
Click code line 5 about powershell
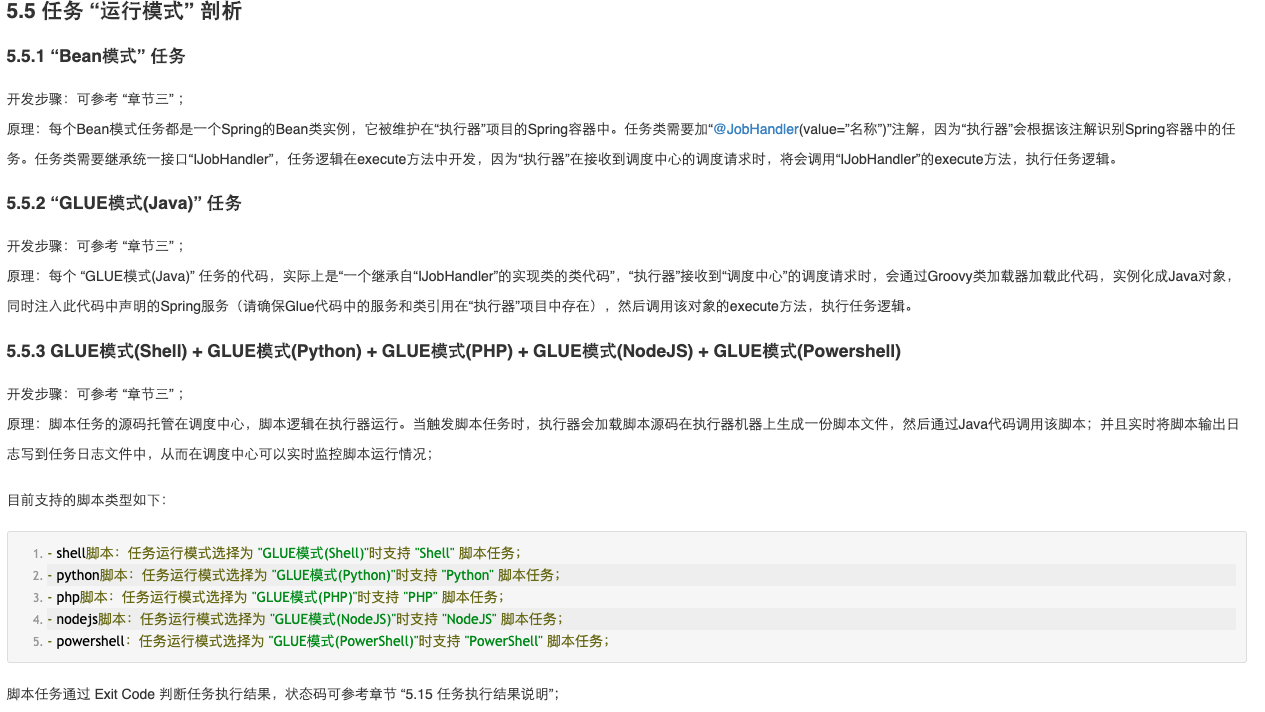click(x=328, y=641)
